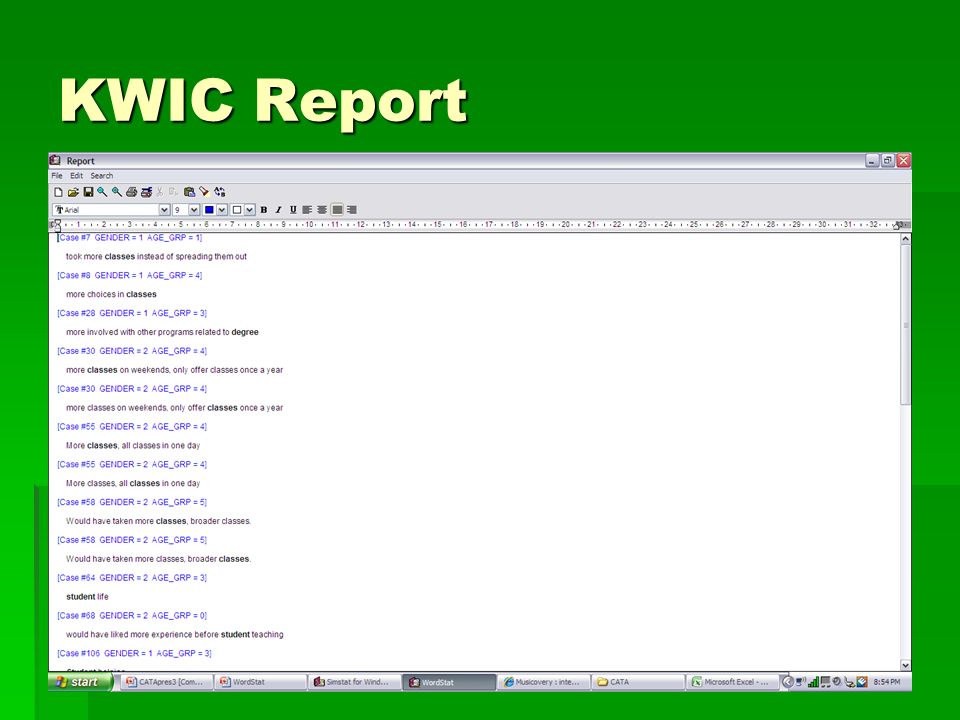This screenshot has width=960, height=720.
Task: Click the left indent marker on the ruler
Action: pyautogui.click(x=57, y=225)
